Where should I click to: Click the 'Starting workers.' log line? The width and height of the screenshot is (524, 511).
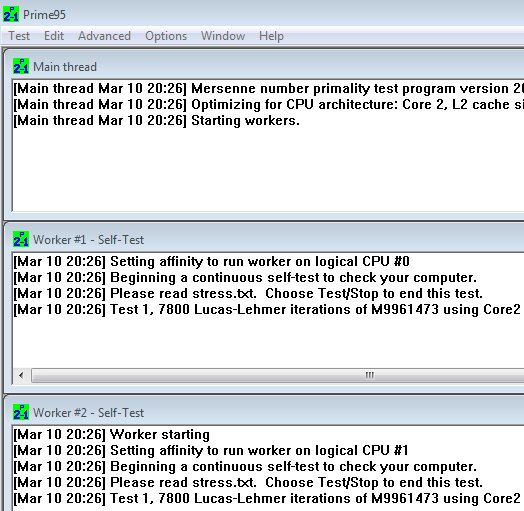pyautogui.click(x=156, y=121)
